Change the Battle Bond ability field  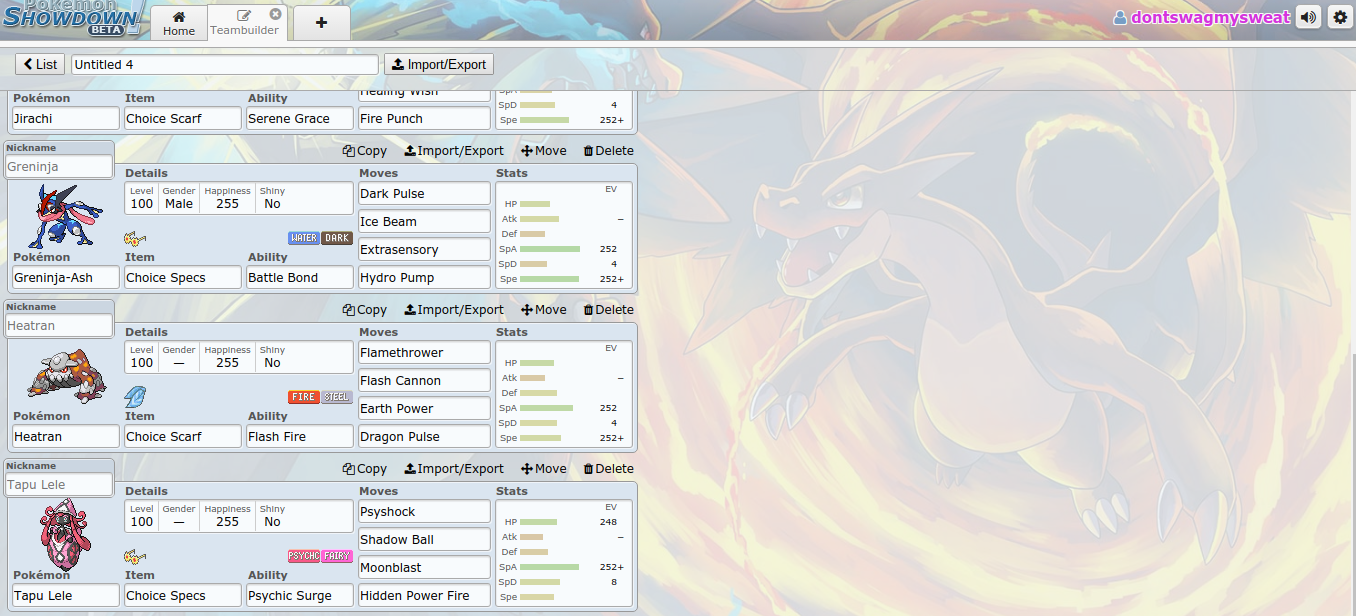300,278
